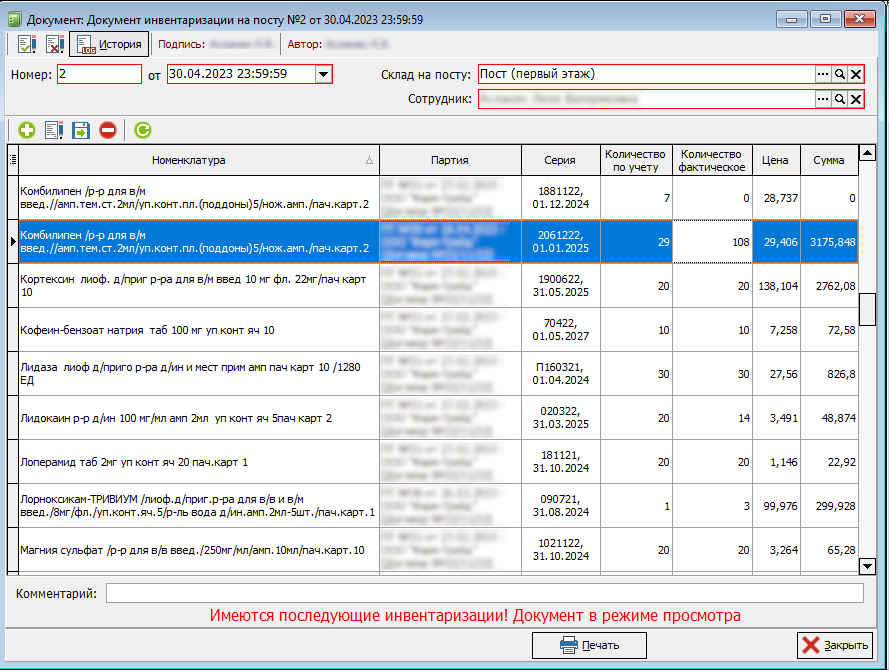Click the document icon with red cross
Image resolution: width=889 pixels, height=670 pixels.
(54, 44)
